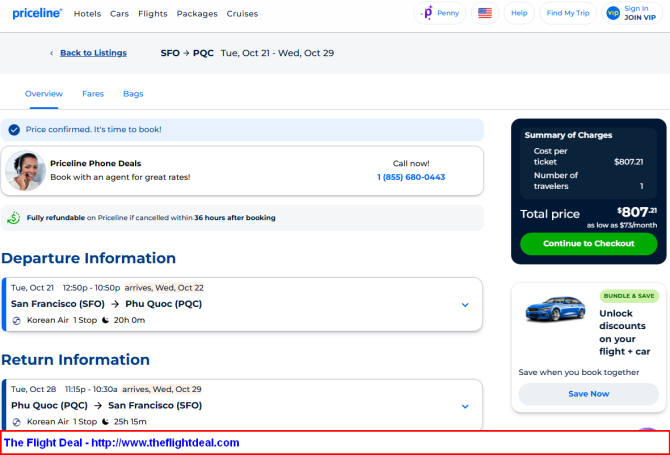Click the arrow between Phu Quoc and San Francisco
This screenshot has height=455, width=670.
(x=98, y=406)
